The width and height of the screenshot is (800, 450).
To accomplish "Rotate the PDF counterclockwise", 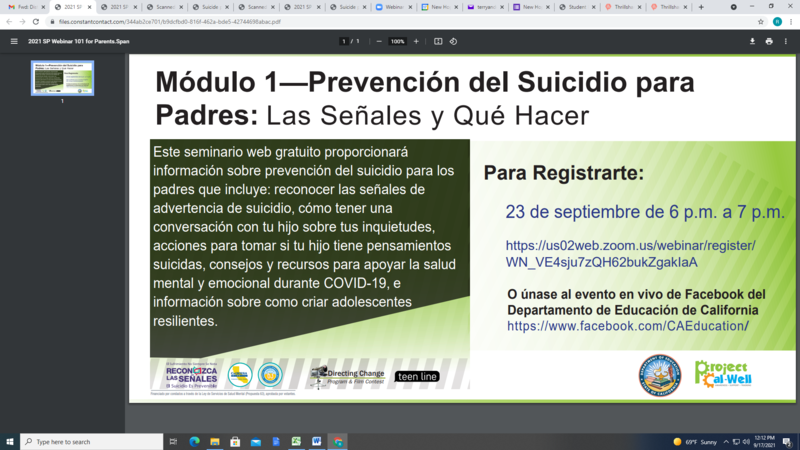I will [x=454, y=41].
